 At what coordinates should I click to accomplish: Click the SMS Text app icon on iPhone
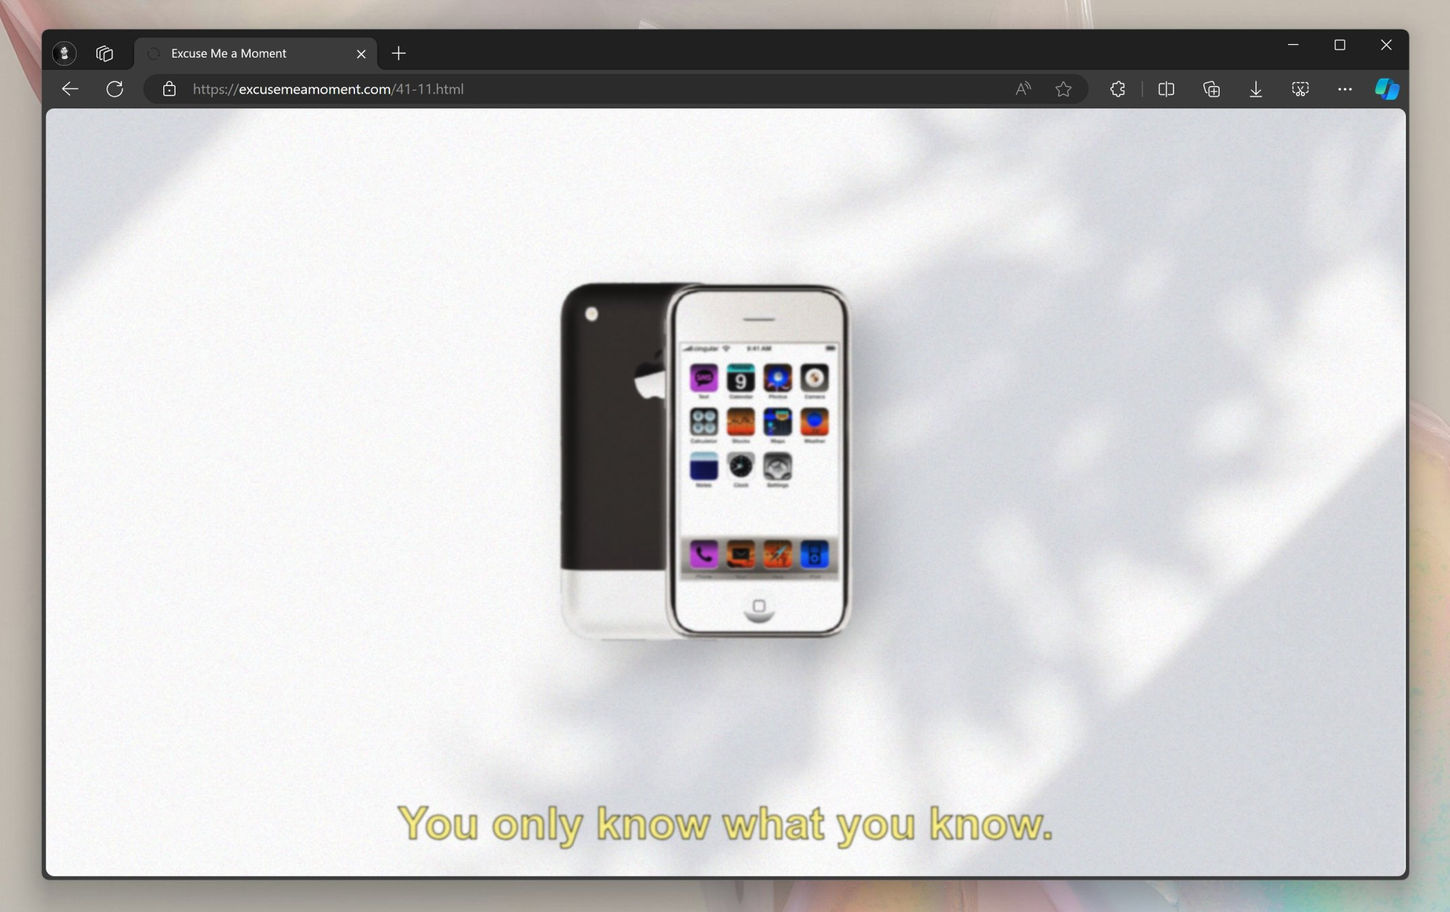[x=703, y=378]
